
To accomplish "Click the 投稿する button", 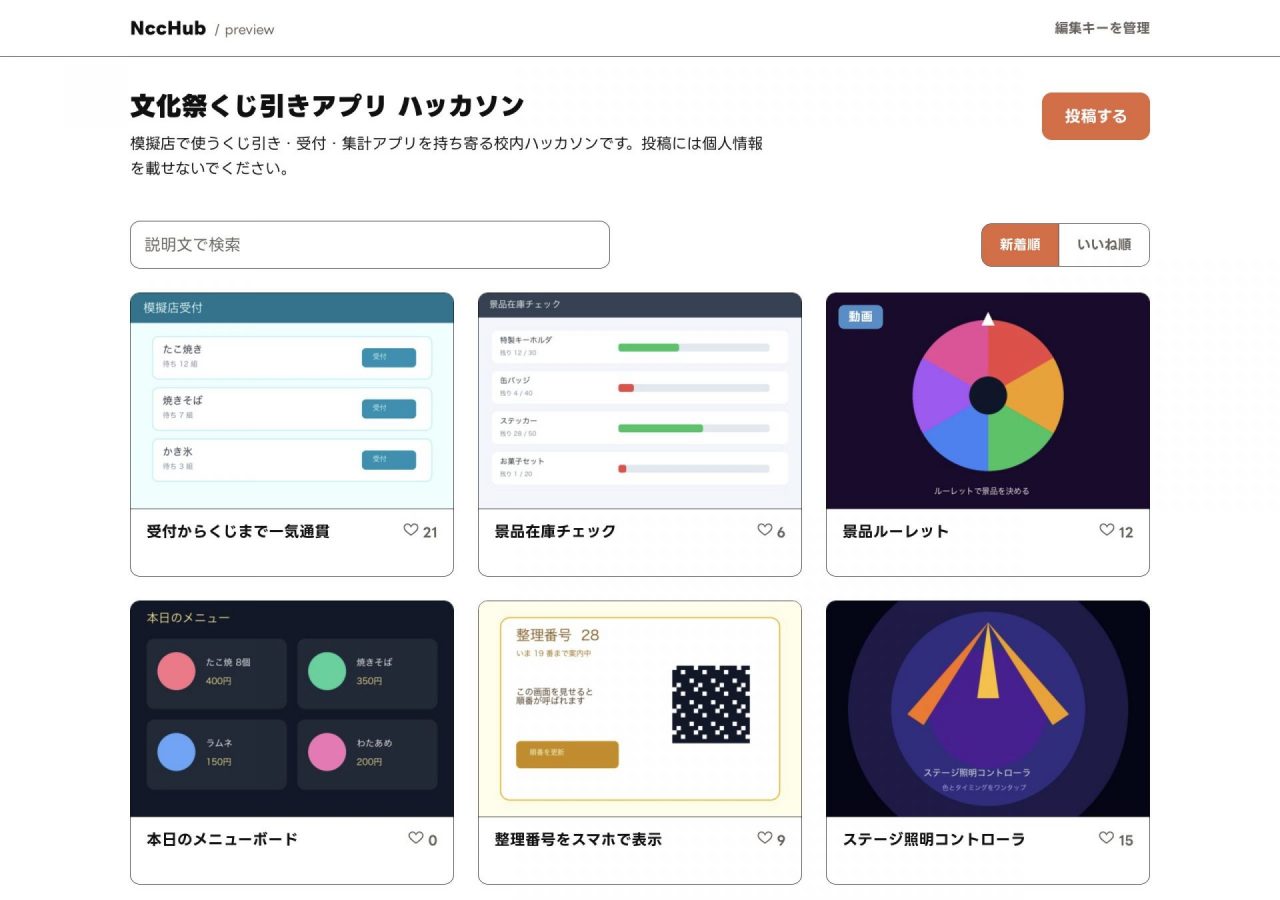I will tap(1096, 116).
